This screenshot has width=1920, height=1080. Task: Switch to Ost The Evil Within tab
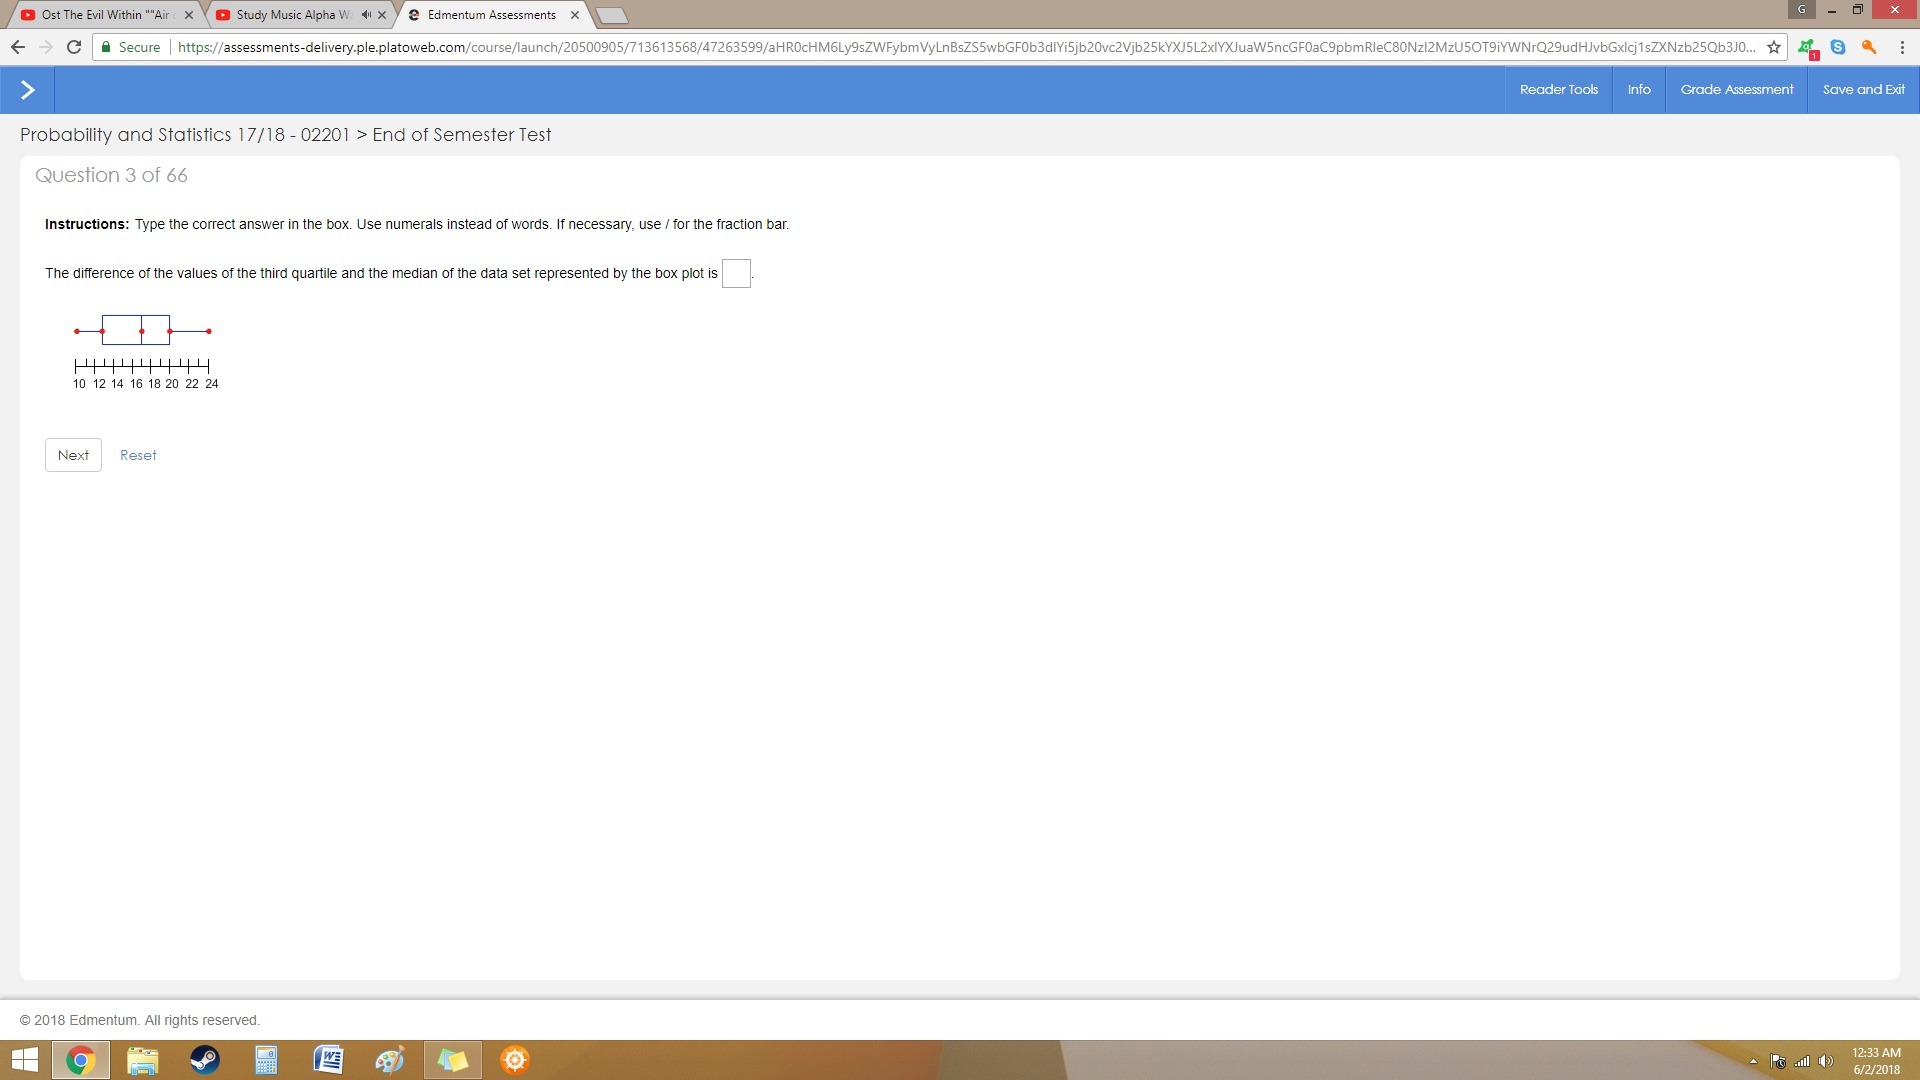[x=100, y=15]
